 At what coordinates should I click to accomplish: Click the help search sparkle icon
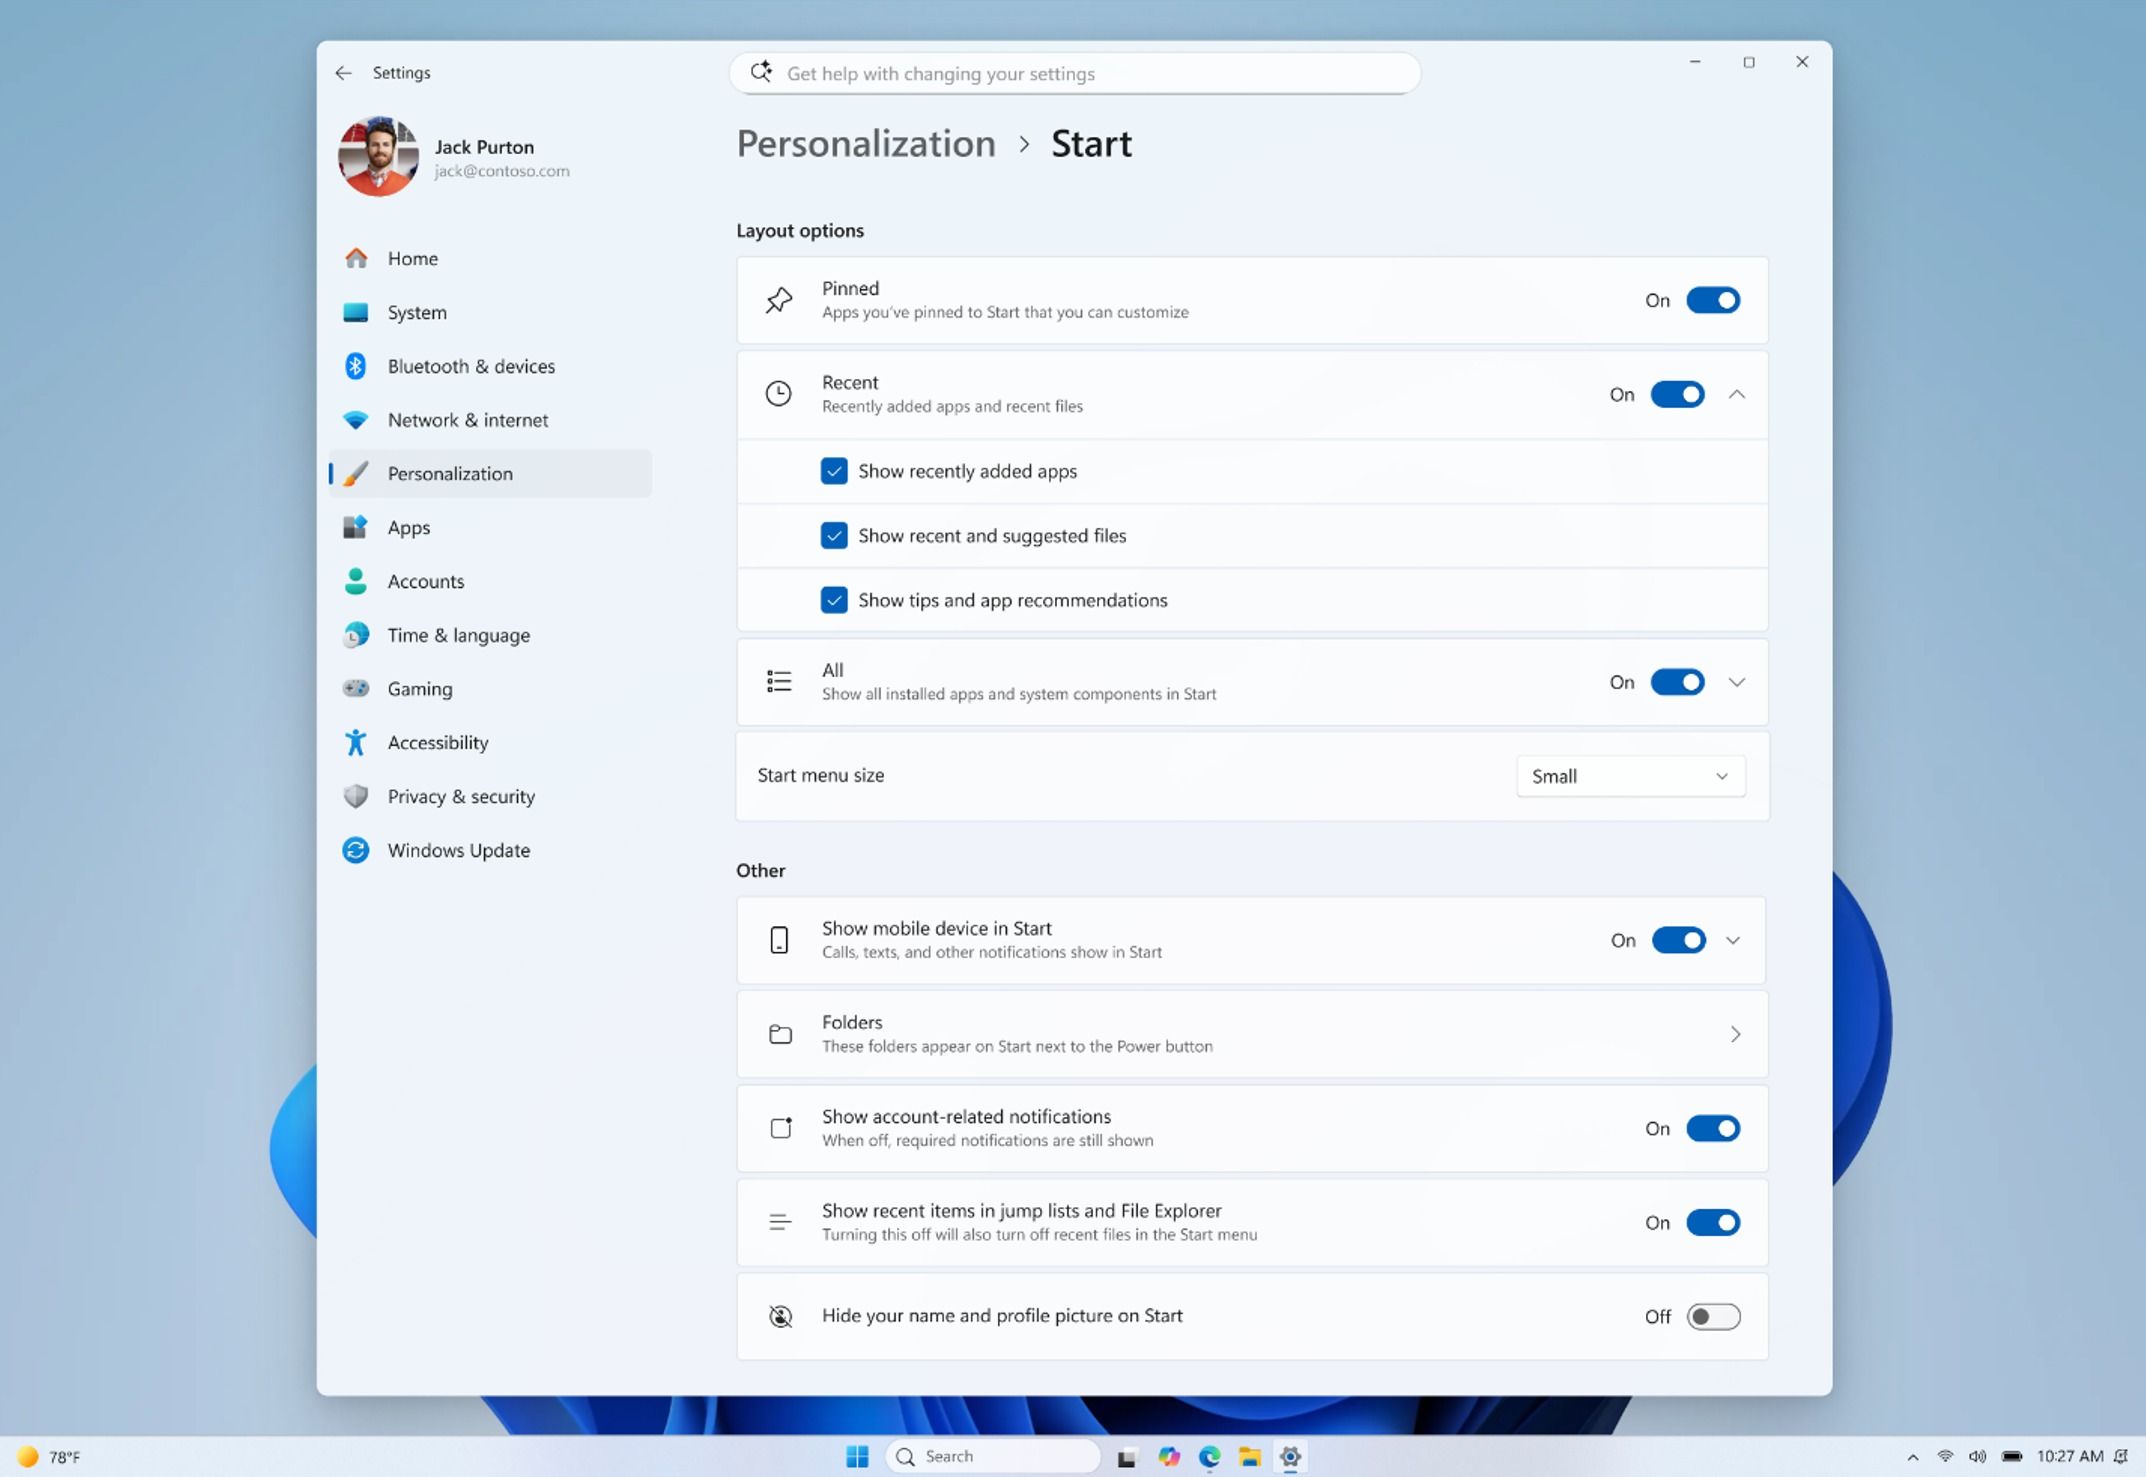point(761,72)
